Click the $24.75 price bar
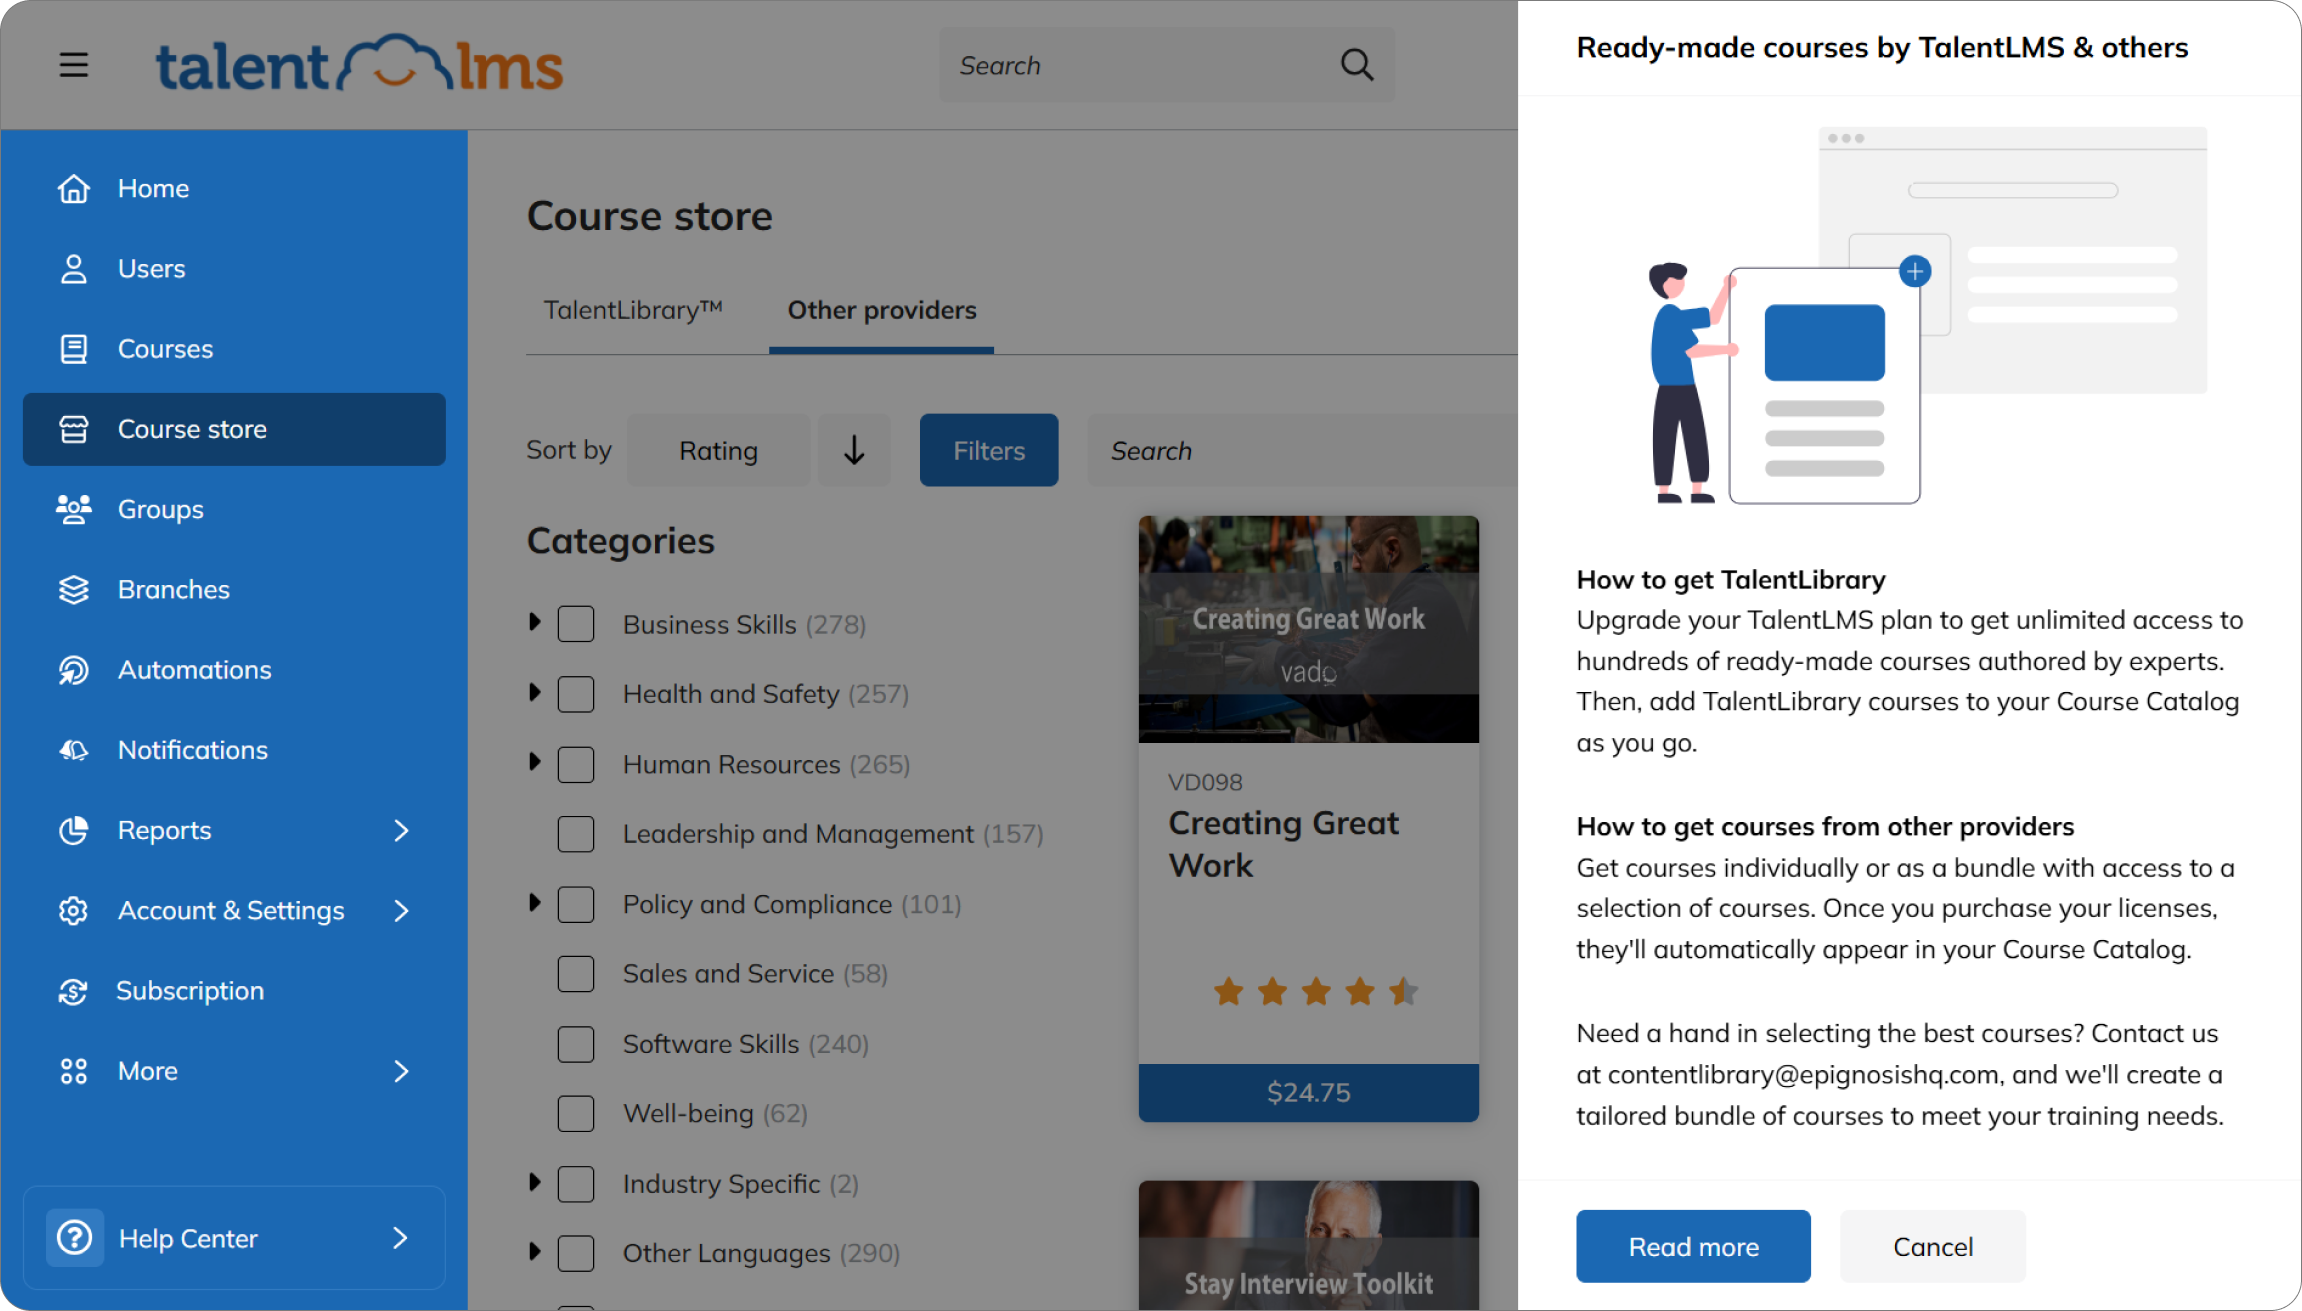This screenshot has height=1311, width=2302. (1308, 1092)
